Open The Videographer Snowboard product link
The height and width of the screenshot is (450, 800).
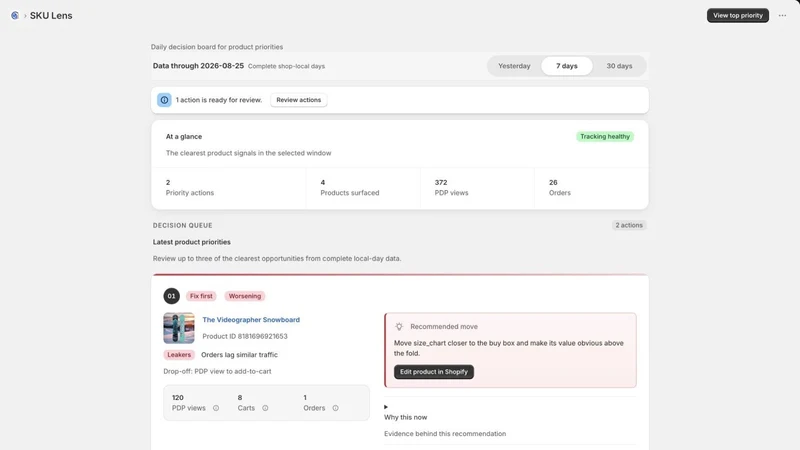click(251, 320)
